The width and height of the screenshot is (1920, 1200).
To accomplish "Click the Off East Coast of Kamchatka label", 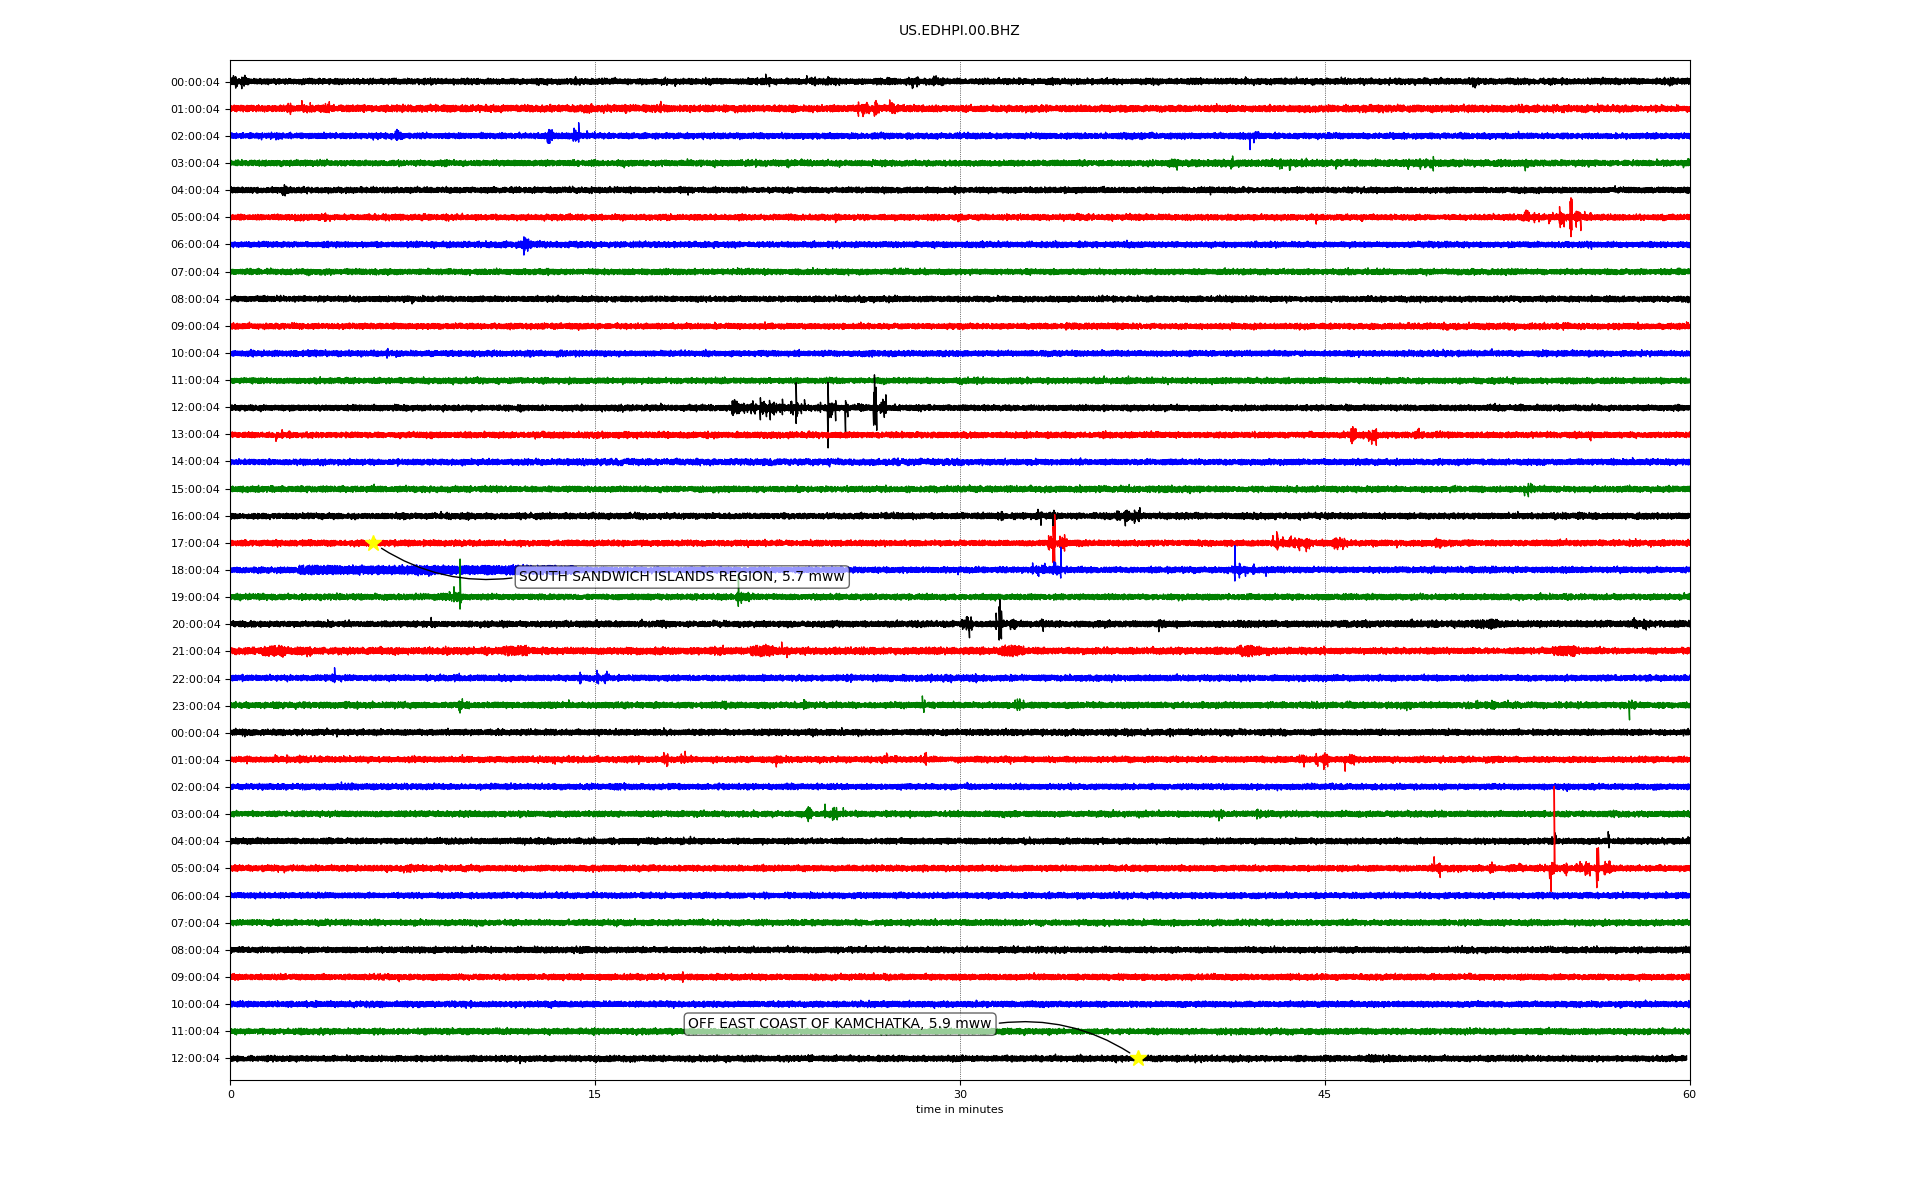I will 839,1023.
